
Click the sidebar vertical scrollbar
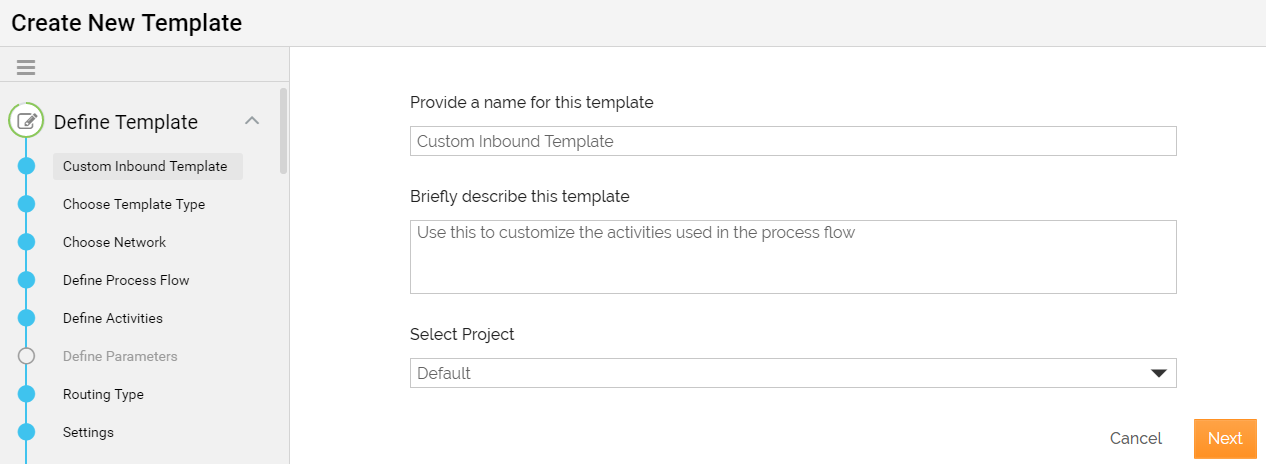coord(284,131)
